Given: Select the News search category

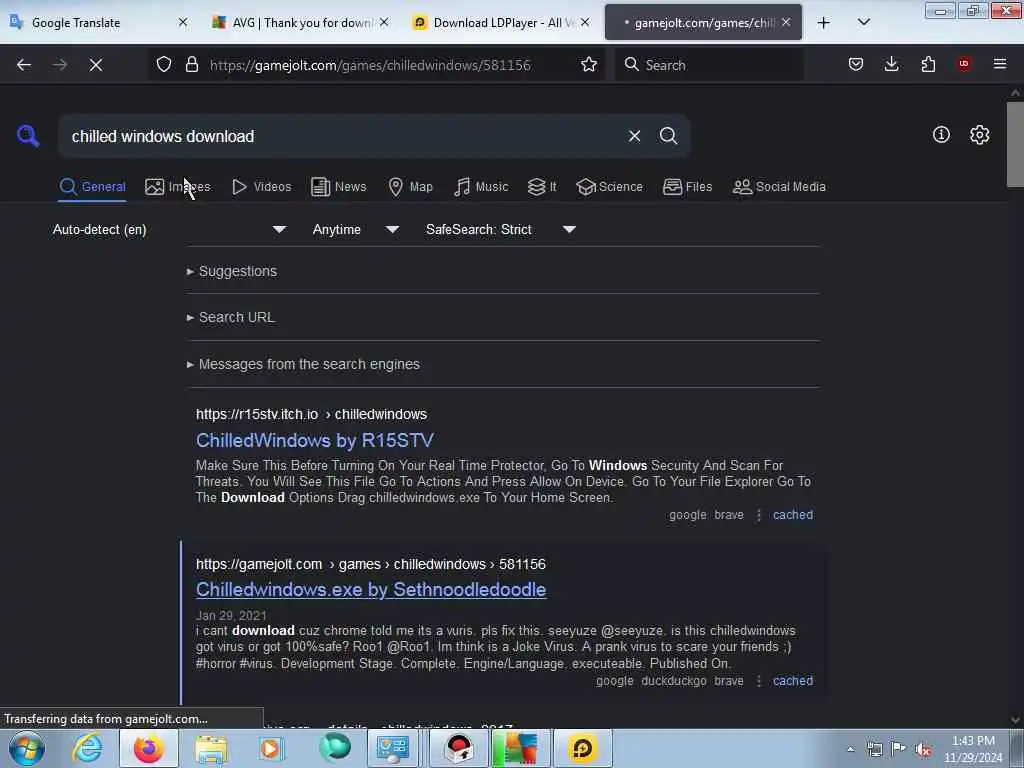Looking at the screenshot, I should [x=338, y=187].
